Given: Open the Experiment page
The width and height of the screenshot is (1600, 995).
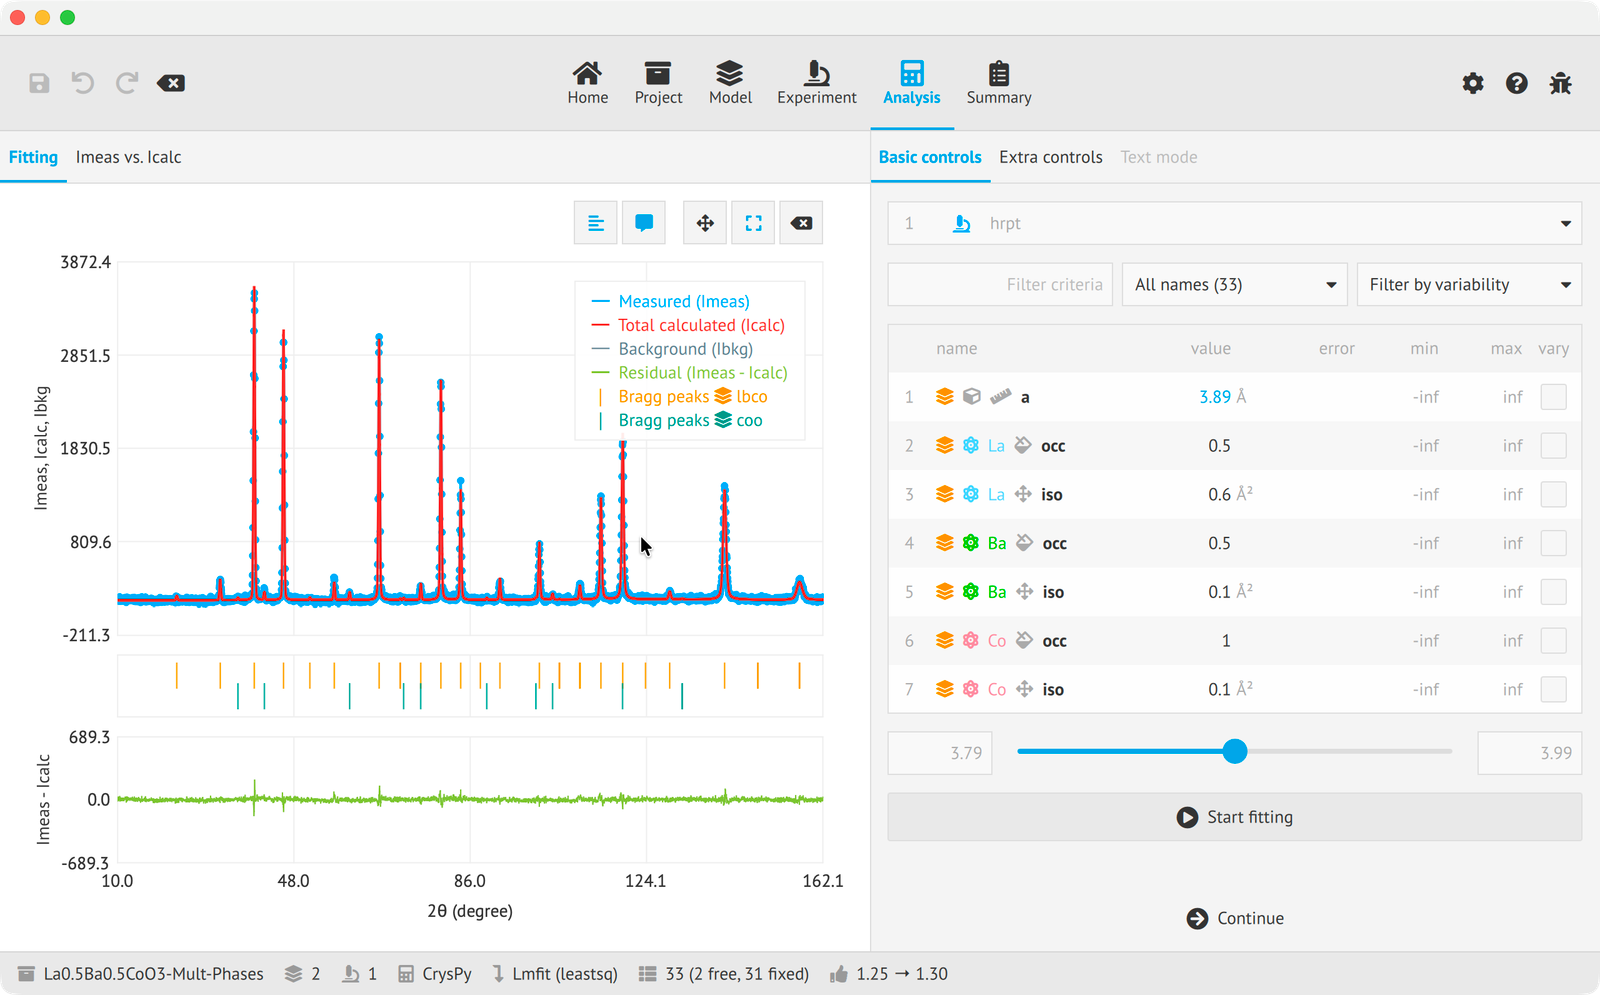Looking at the screenshot, I should pyautogui.click(x=817, y=83).
